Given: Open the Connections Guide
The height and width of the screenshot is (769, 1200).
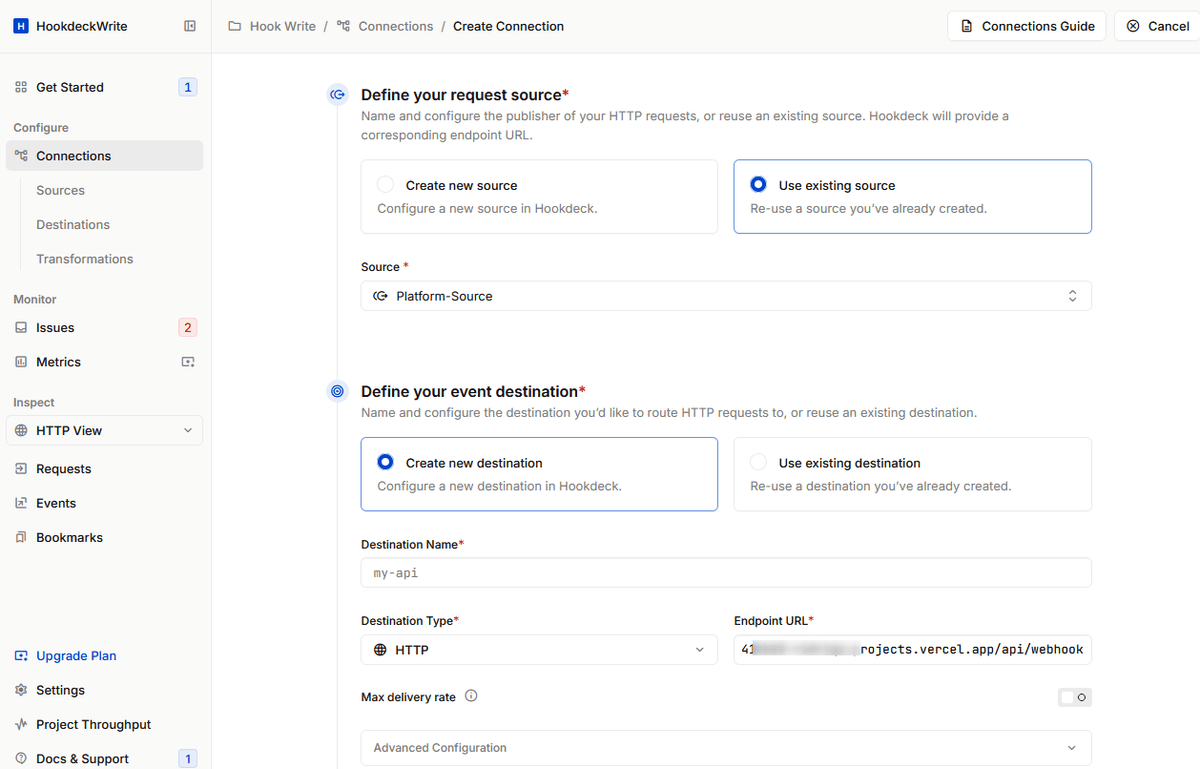Looking at the screenshot, I should pyautogui.click(x=1026, y=25).
